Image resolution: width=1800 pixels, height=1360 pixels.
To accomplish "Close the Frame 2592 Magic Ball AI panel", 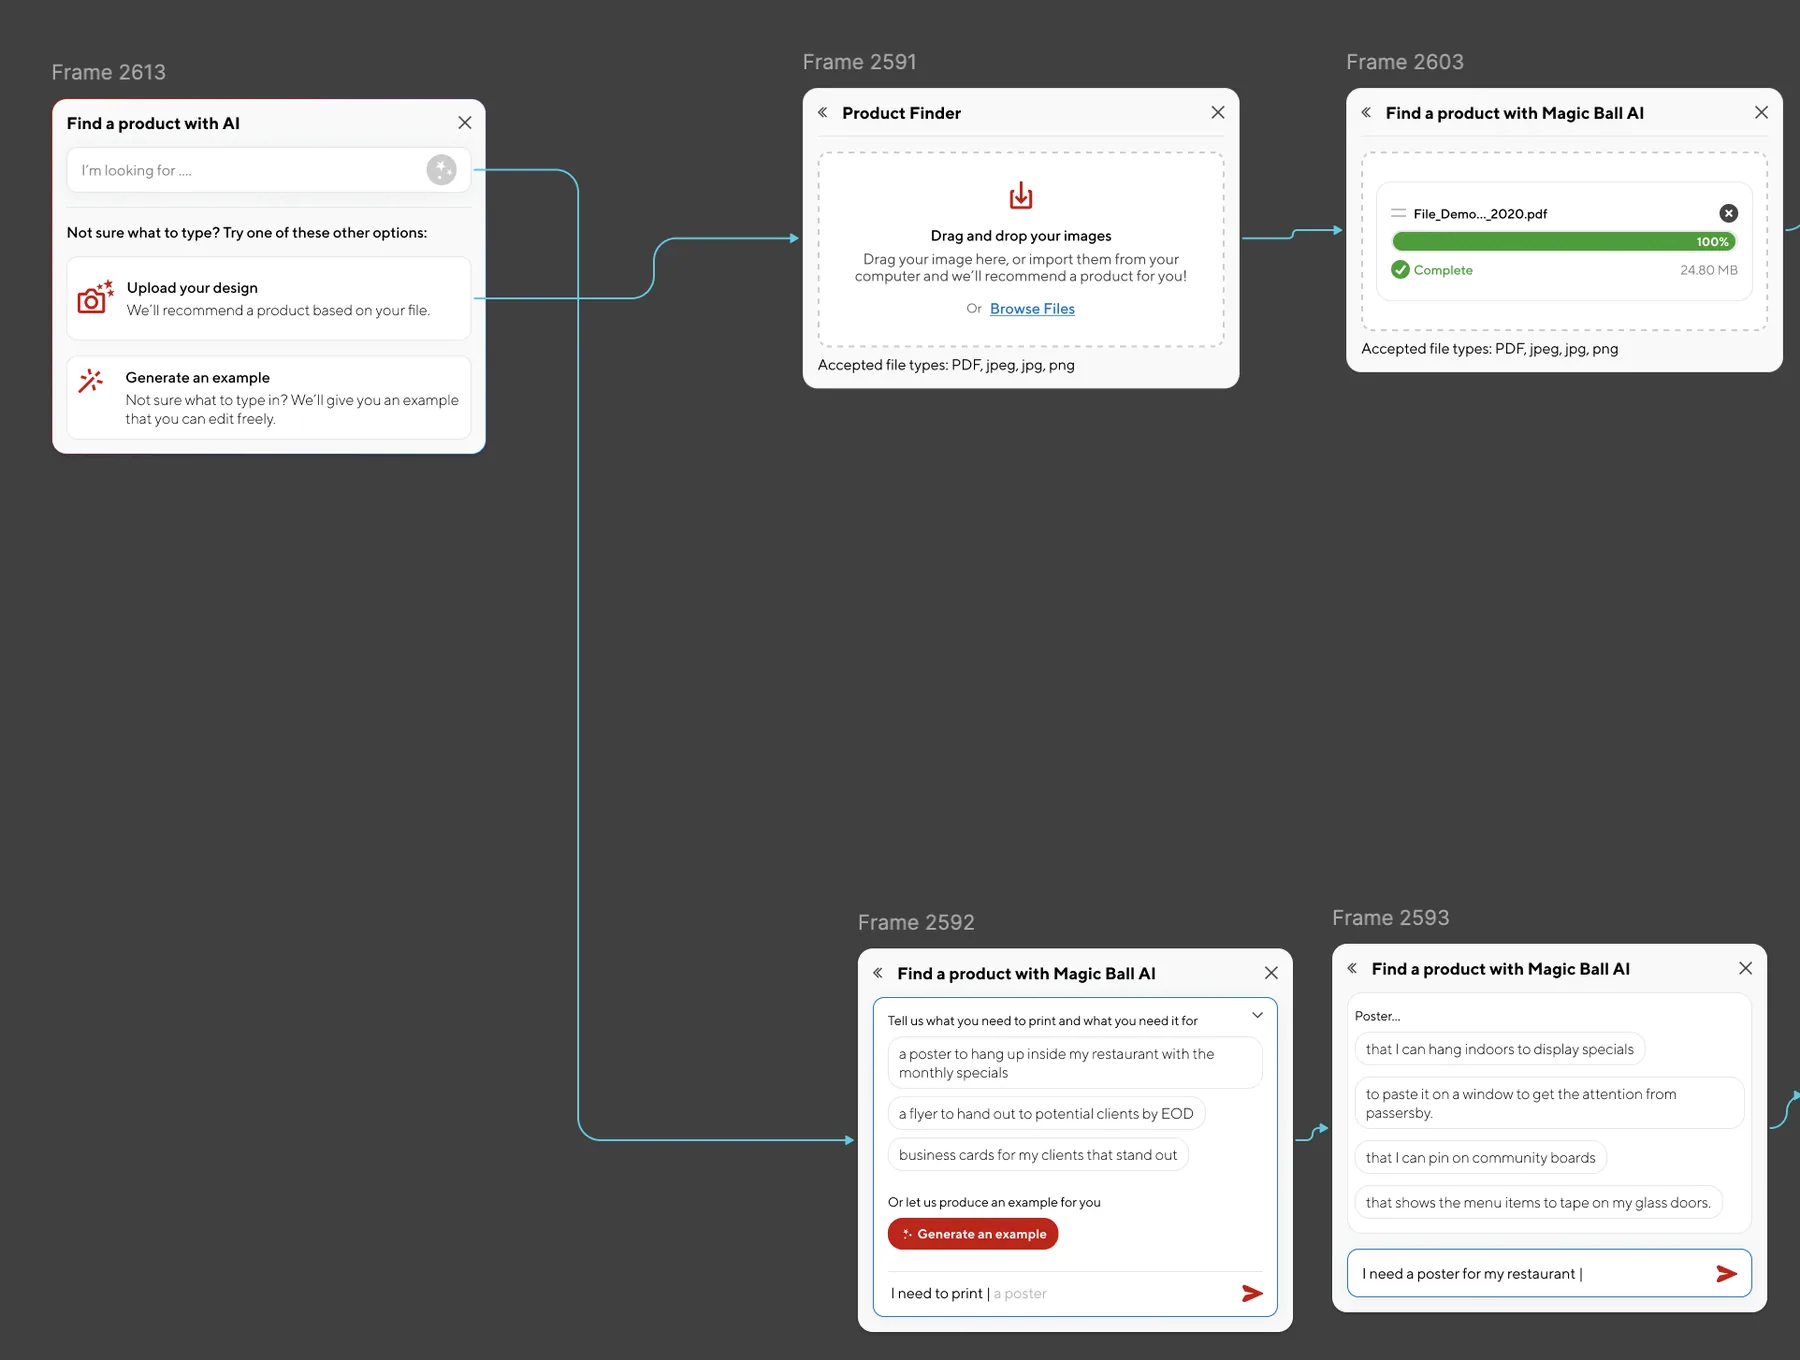I will (1271, 973).
